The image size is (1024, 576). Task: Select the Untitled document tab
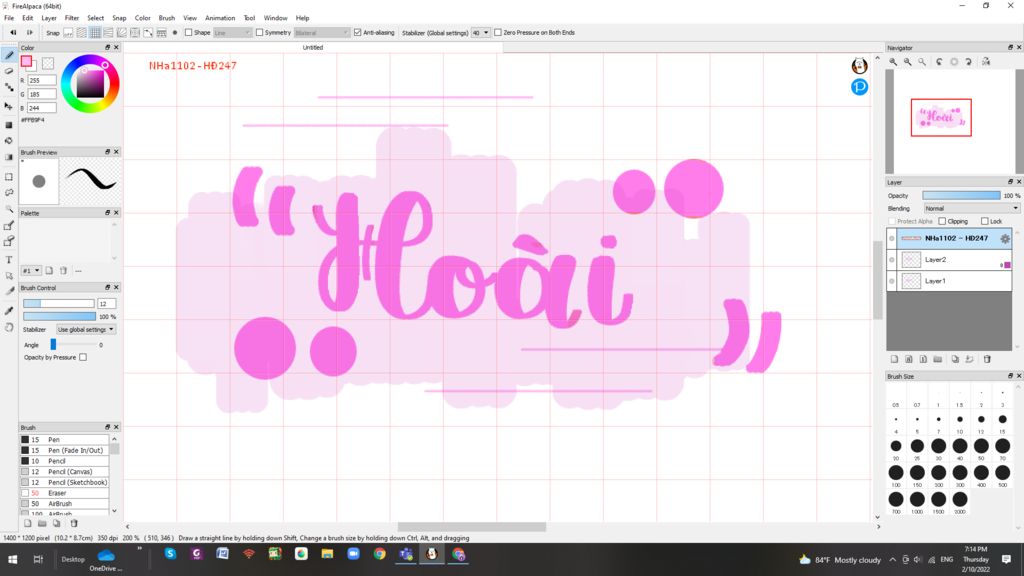click(x=313, y=48)
